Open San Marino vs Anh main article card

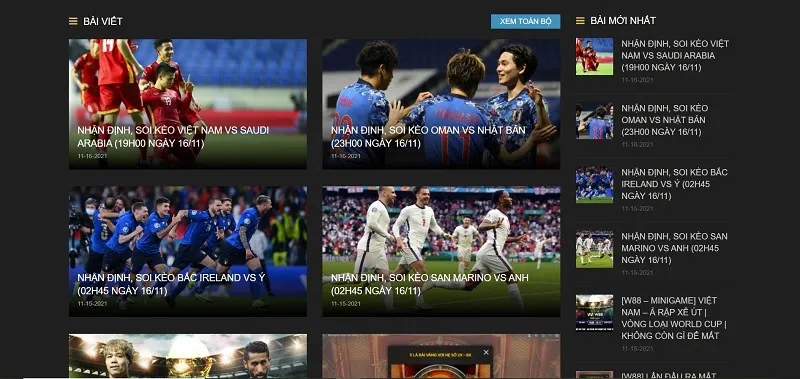[441, 251]
